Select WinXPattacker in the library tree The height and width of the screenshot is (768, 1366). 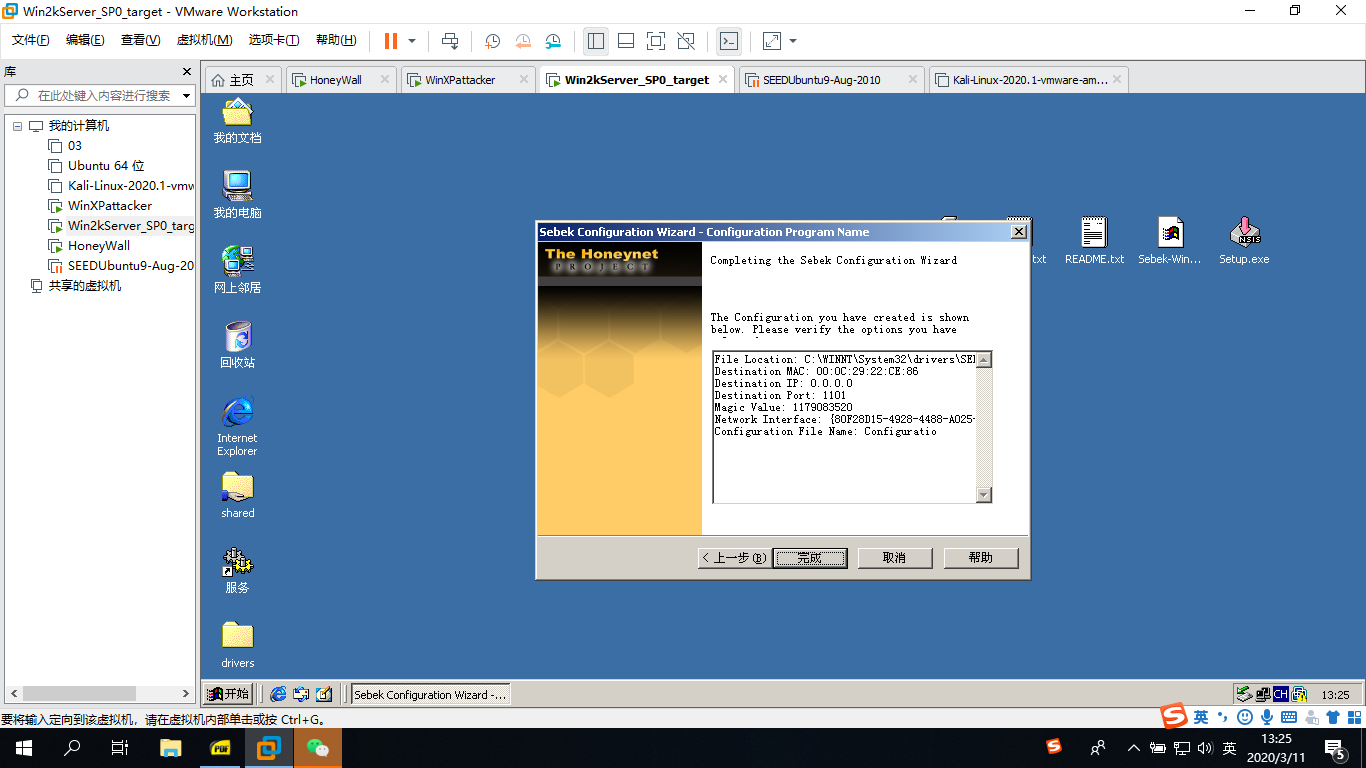pyautogui.click(x=100, y=206)
